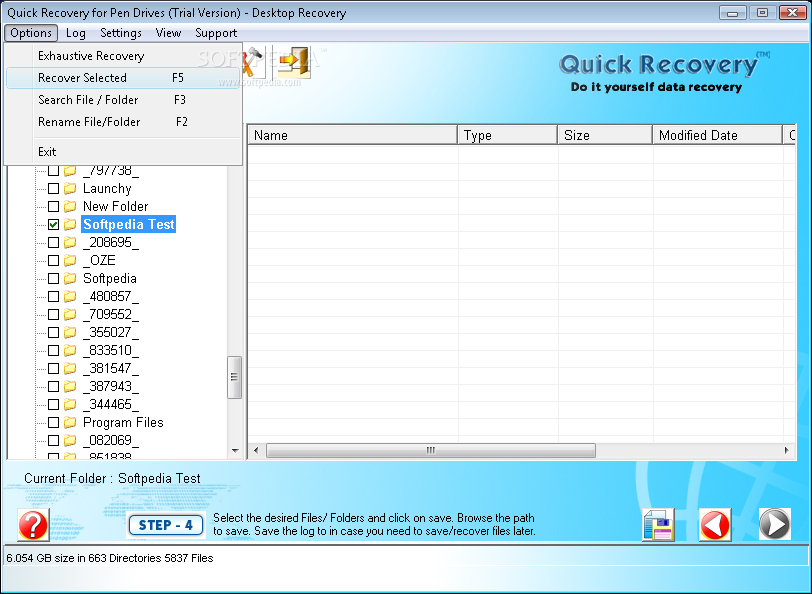Screen dimensions: 812x594
Task: Open the Settings menu
Action: (121, 33)
